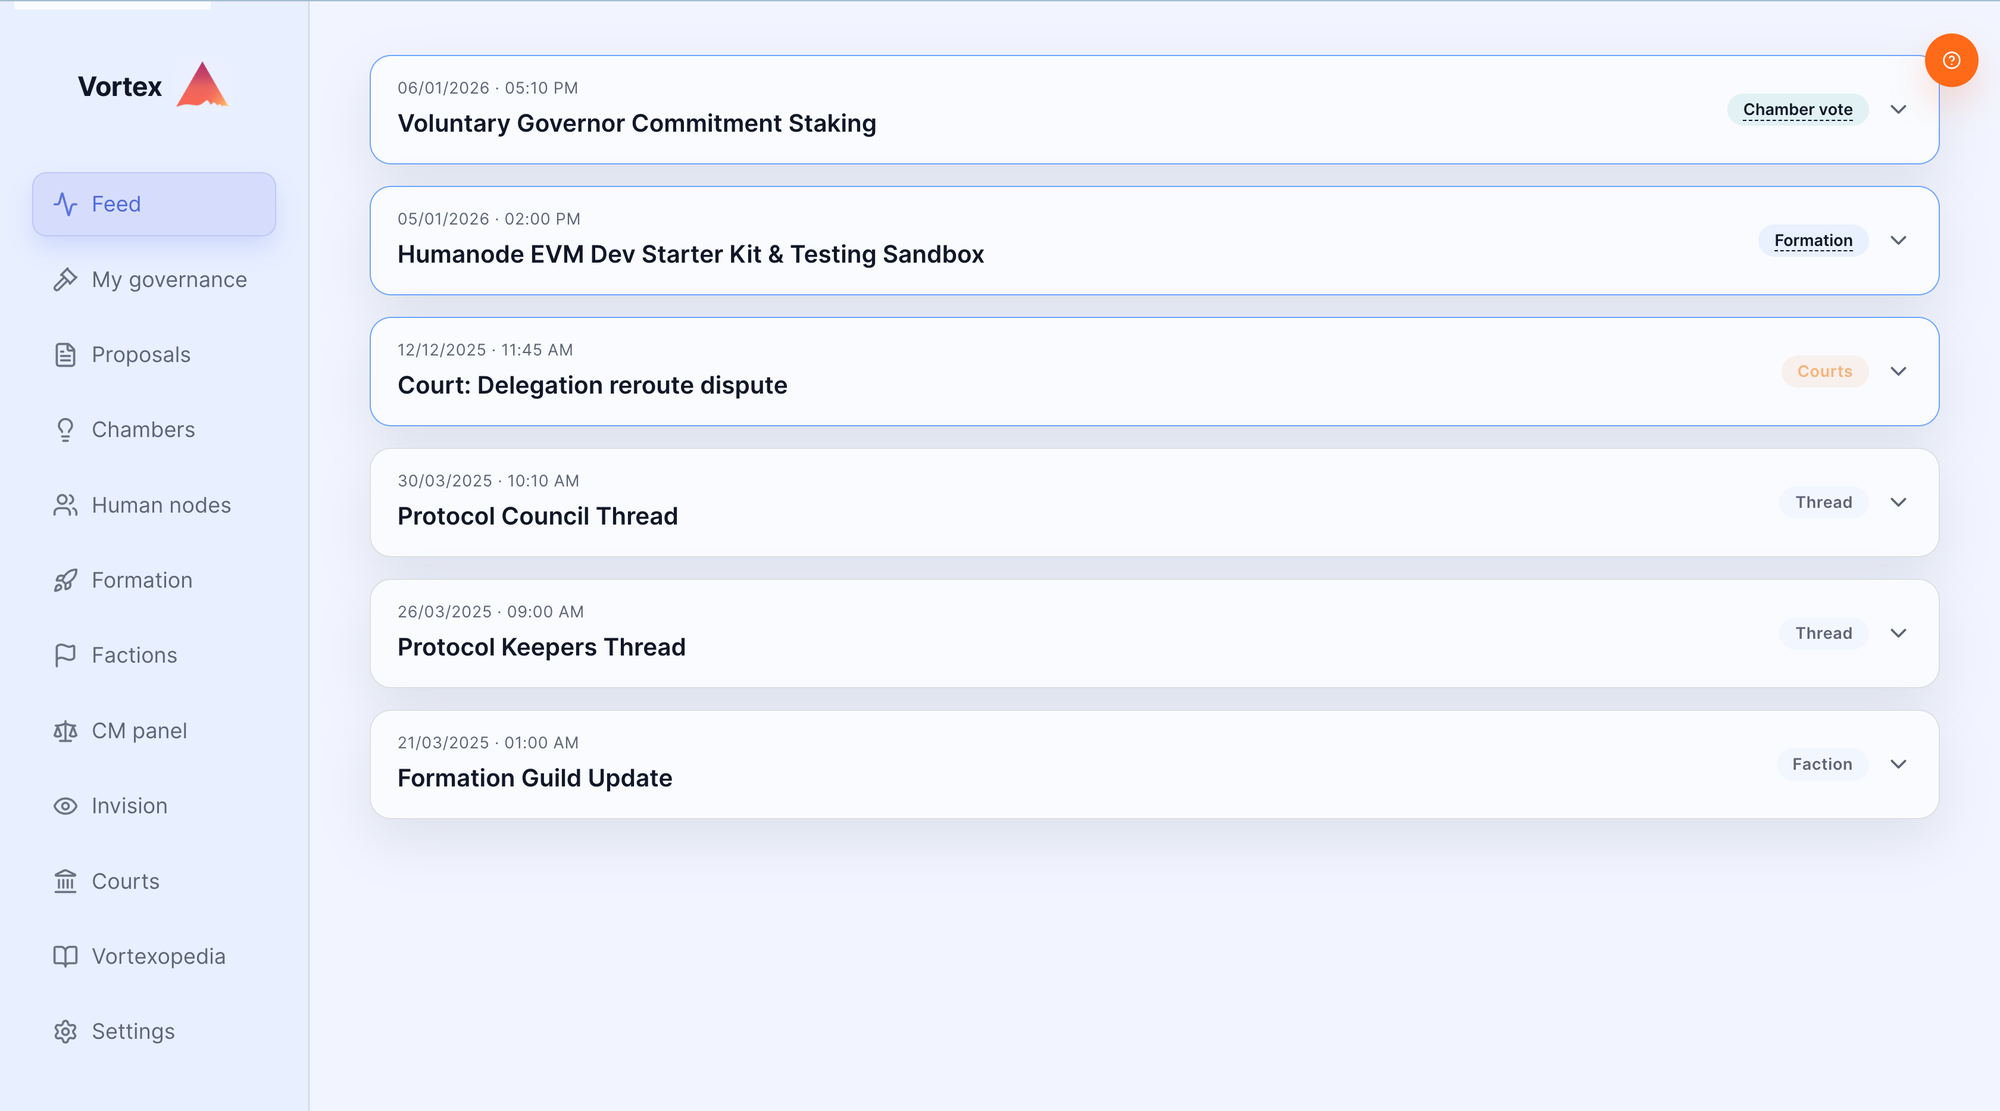Expand the Protocol Keepers Thread chevron
This screenshot has height=1111, width=2000.
pos(1898,633)
